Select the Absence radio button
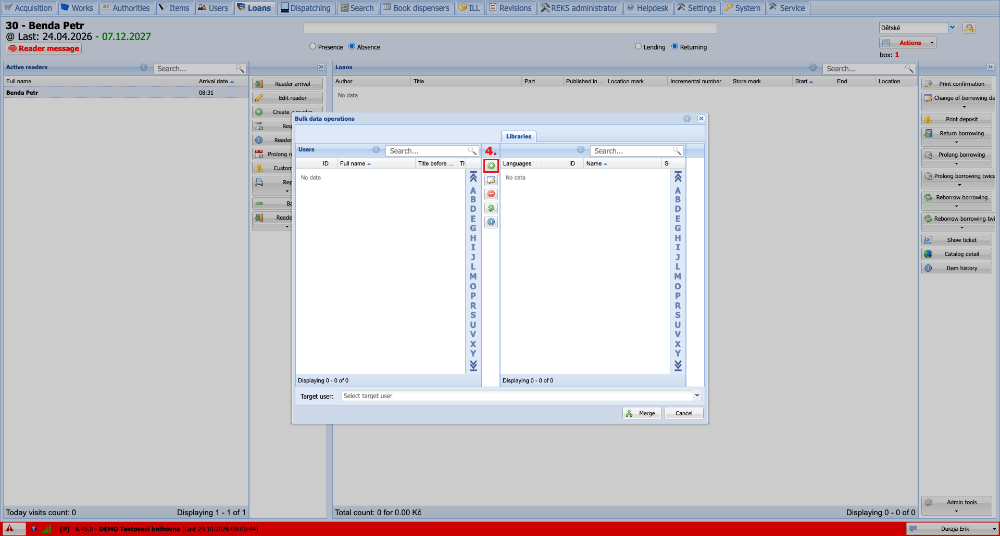1000x536 pixels. tap(351, 47)
